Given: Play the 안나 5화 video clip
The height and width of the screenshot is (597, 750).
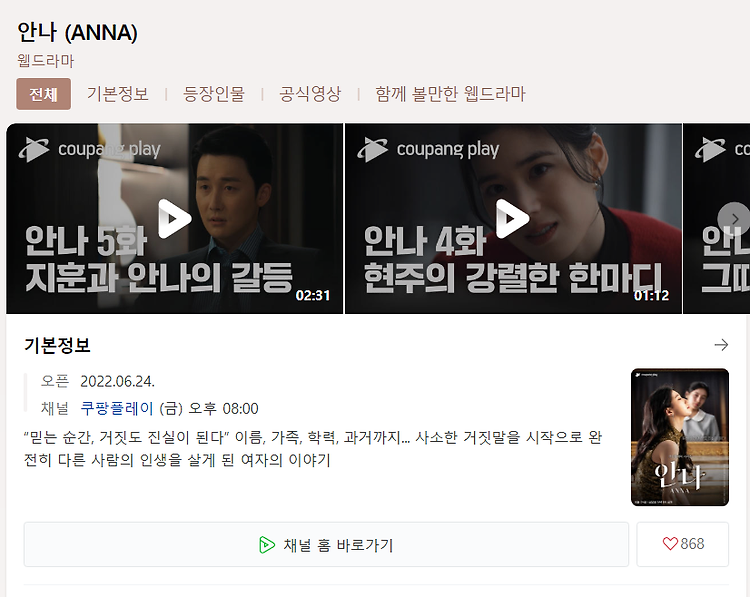Looking at the screenshot, I should click(174, 219).
